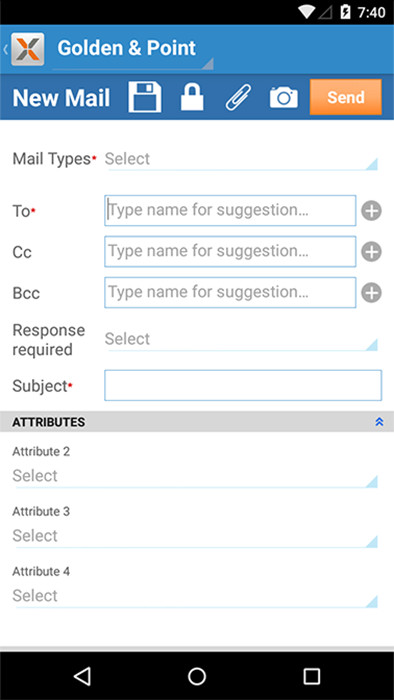
Task: Tap the Android back navigation button
Action: tap(83, 676)
